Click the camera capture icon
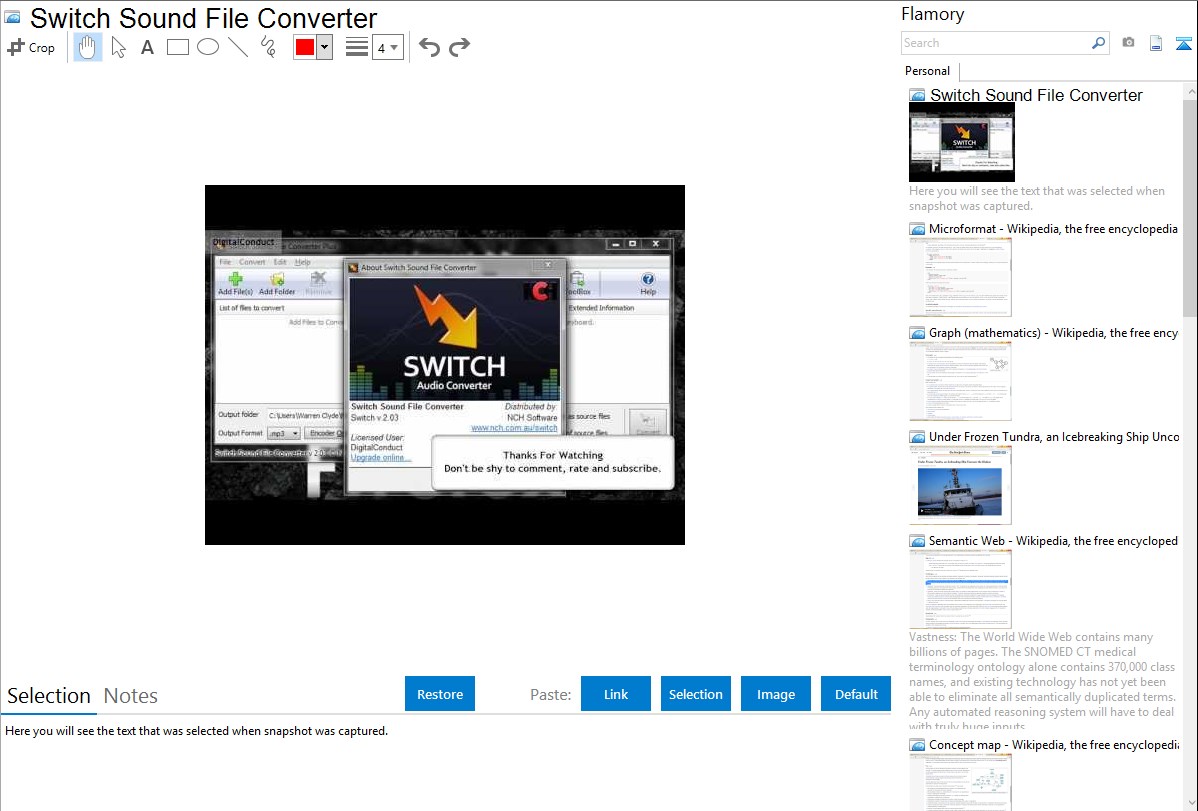 1128,43
